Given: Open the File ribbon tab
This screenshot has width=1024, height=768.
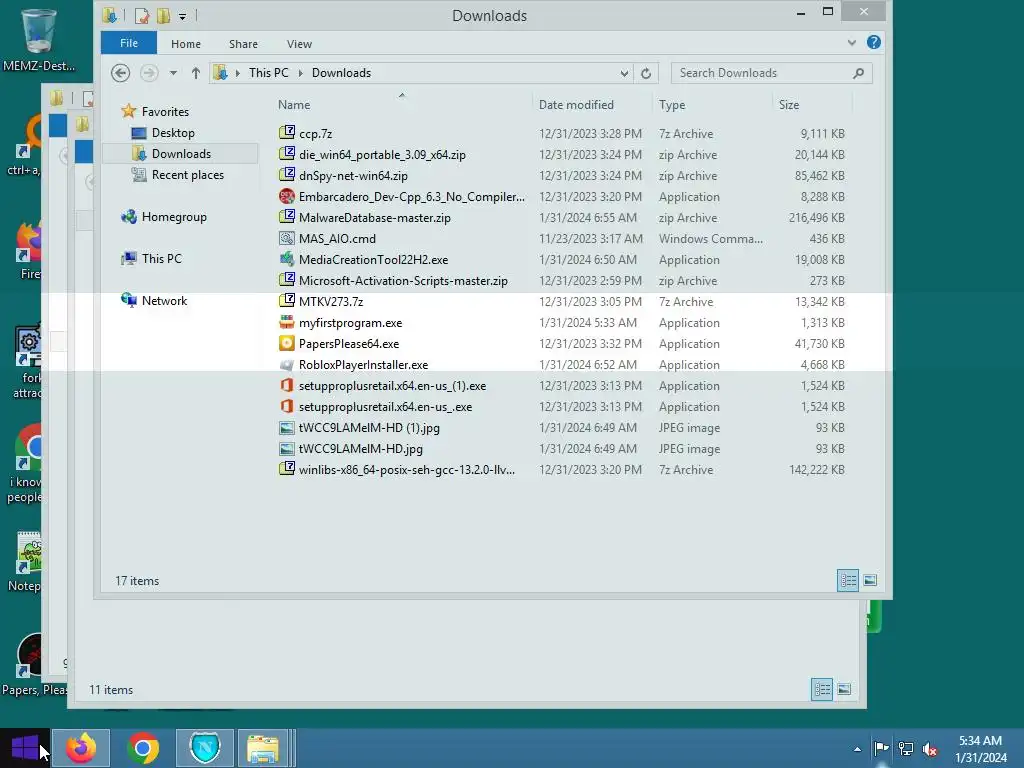Looking at the screenshot, I should pos(129,43).
